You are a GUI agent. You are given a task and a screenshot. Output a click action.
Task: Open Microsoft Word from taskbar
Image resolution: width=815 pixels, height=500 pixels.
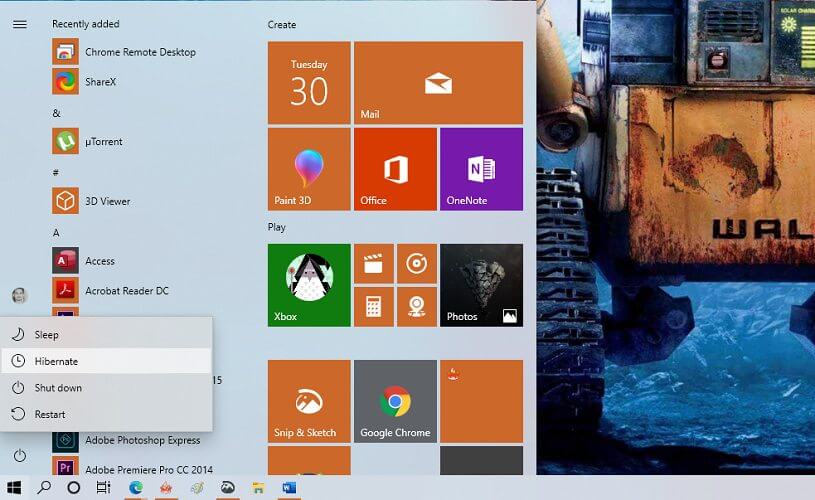(x=289, y=488)
